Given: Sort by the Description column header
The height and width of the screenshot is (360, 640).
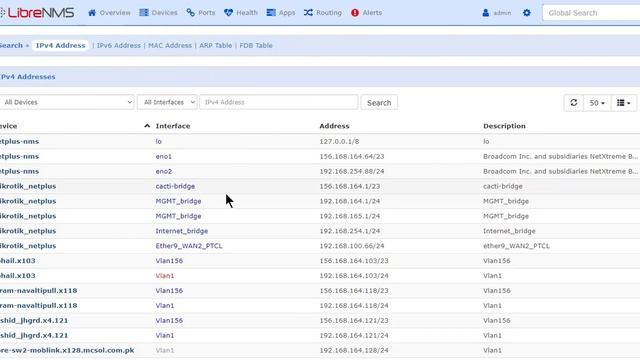Looking at the screenshot, I should pyautogui.click(x=504, y=126).
